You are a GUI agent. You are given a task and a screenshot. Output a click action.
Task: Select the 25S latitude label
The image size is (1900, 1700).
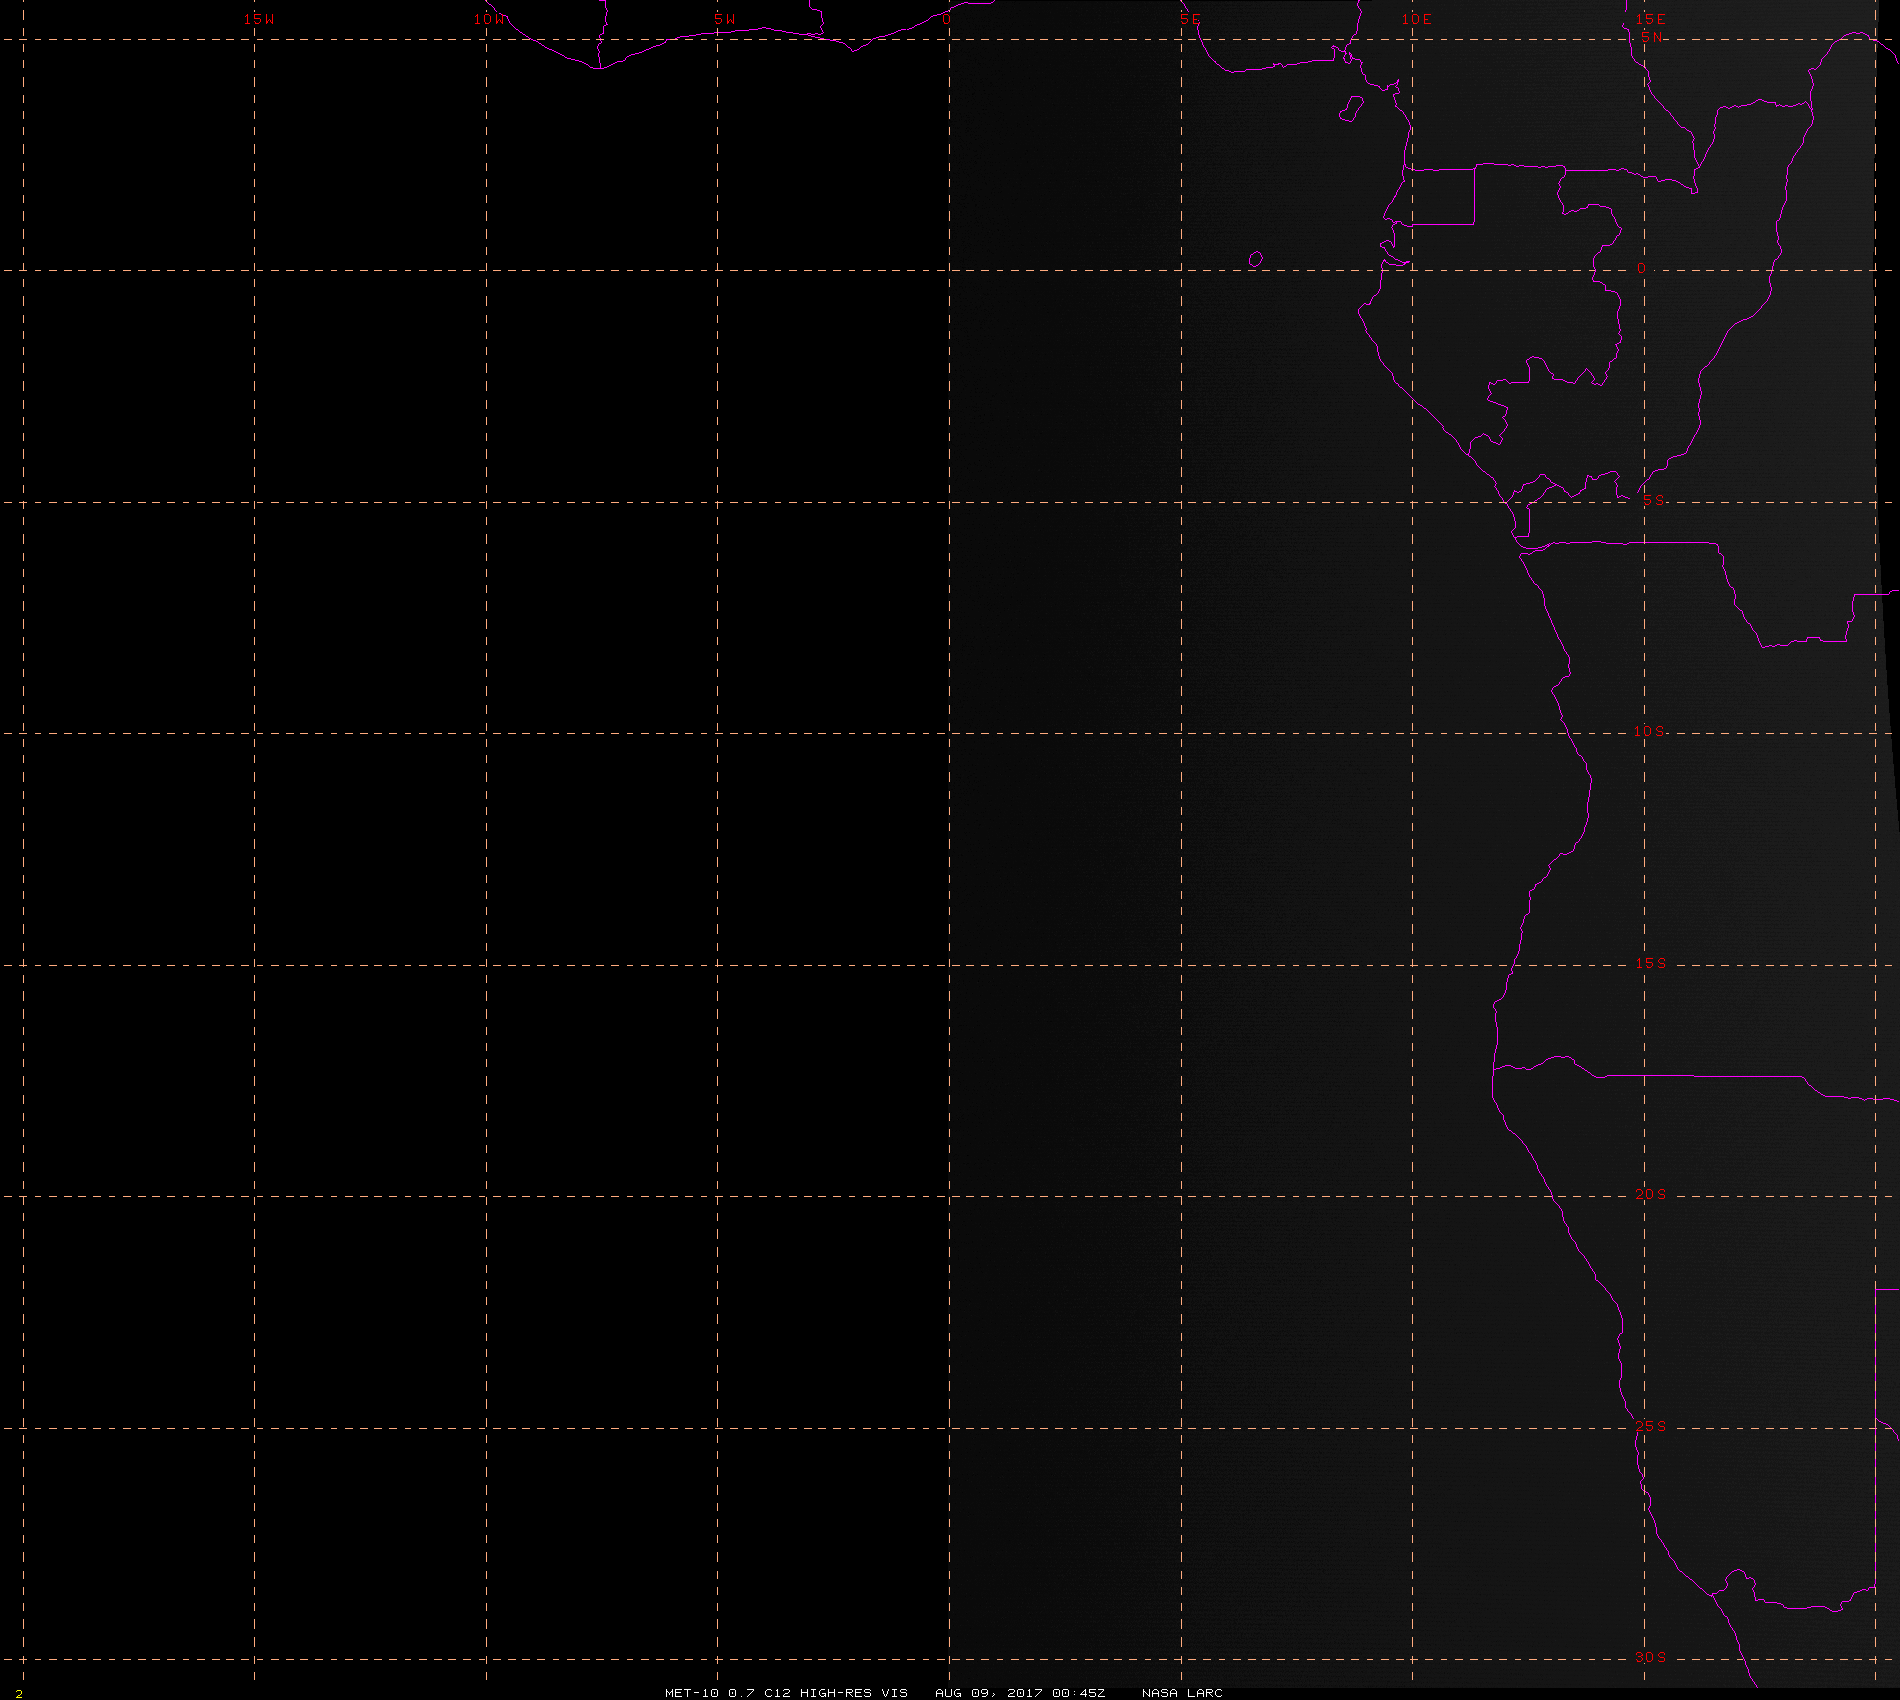(1651, 1426)
